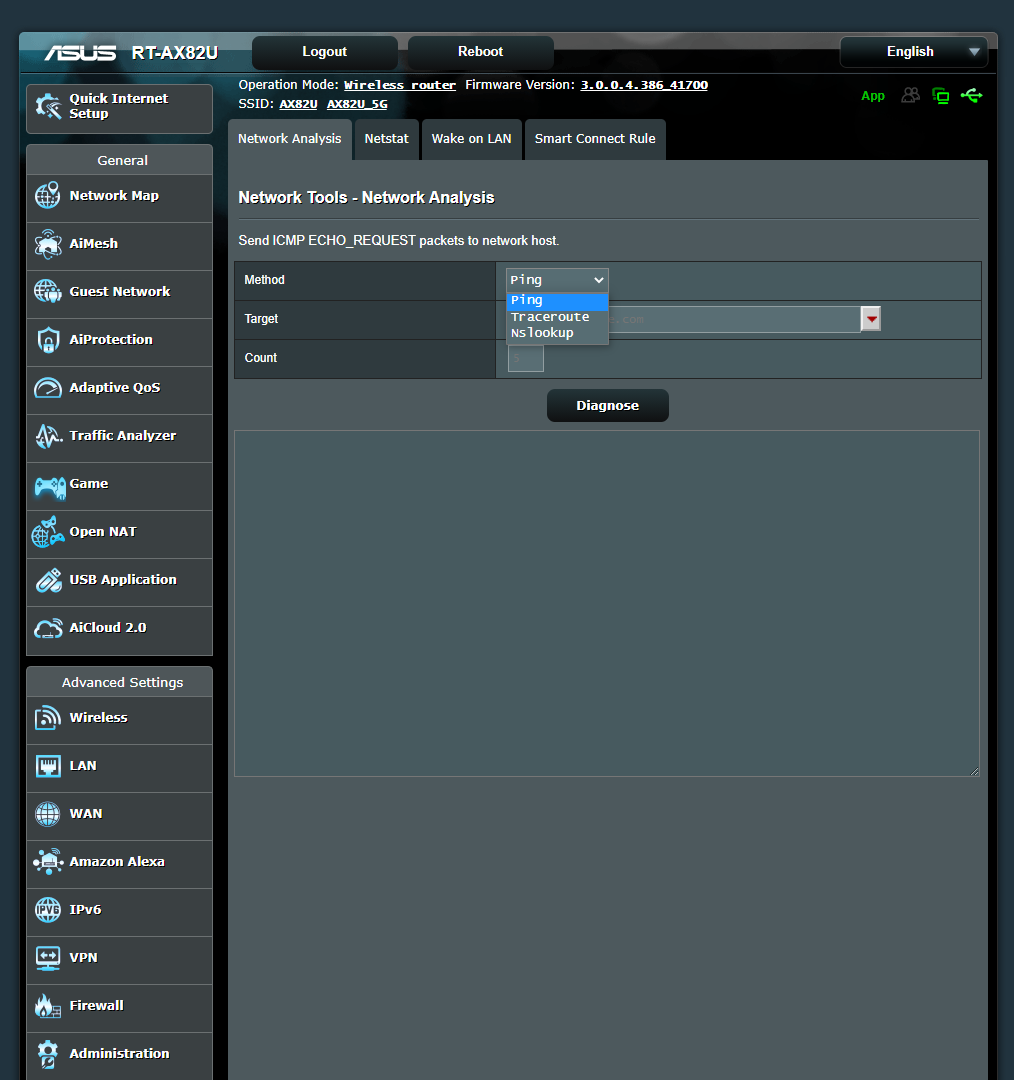
Task: Click the Traffic Analyzer waveform icon
Action: coord(48,436)
